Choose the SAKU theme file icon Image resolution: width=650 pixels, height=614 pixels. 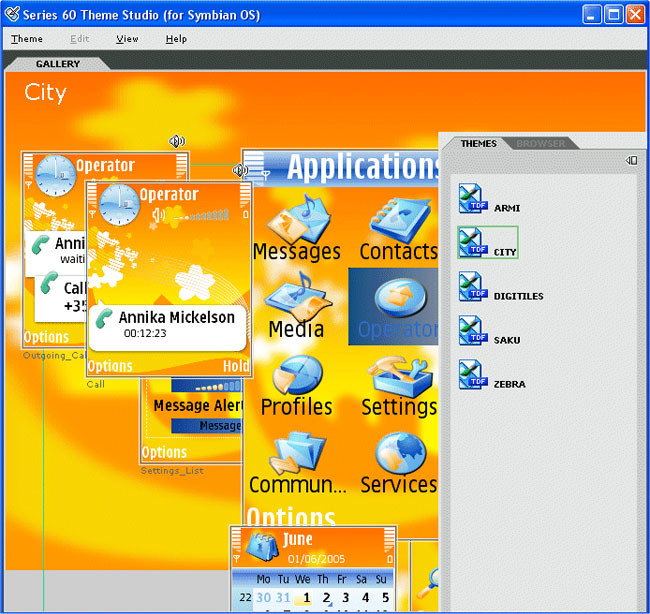(473, 330)
